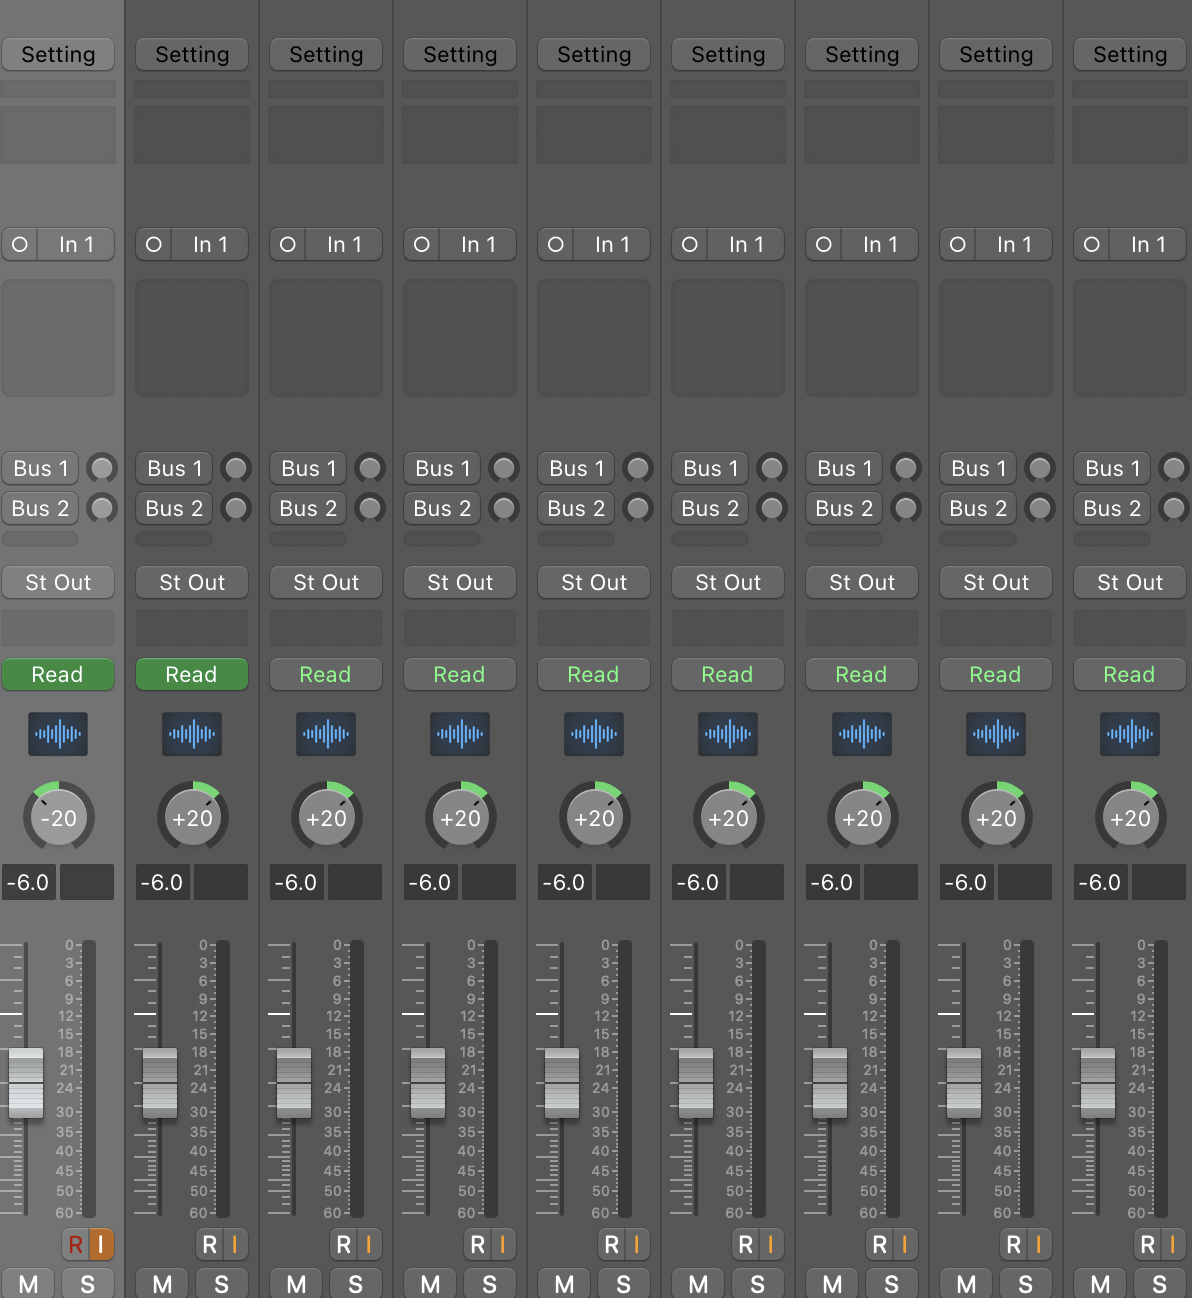Open the Read automation mode on the third strip
The image size is (1192, 1298).
[326, 675]
